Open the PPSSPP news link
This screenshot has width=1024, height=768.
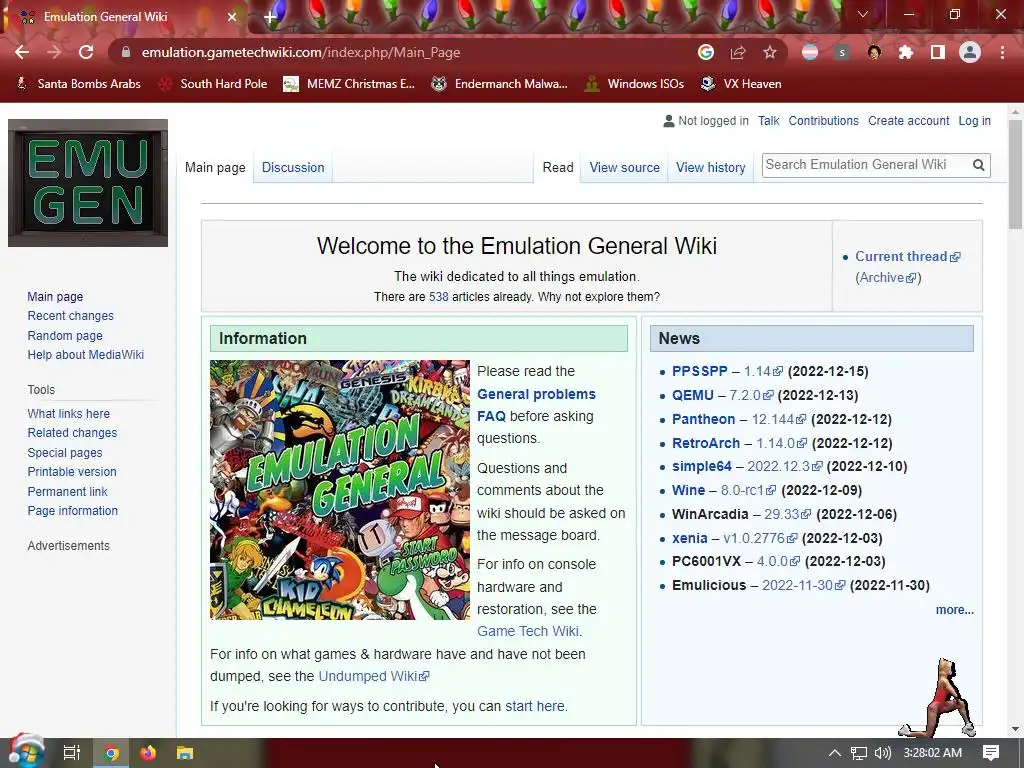[699, 371]
